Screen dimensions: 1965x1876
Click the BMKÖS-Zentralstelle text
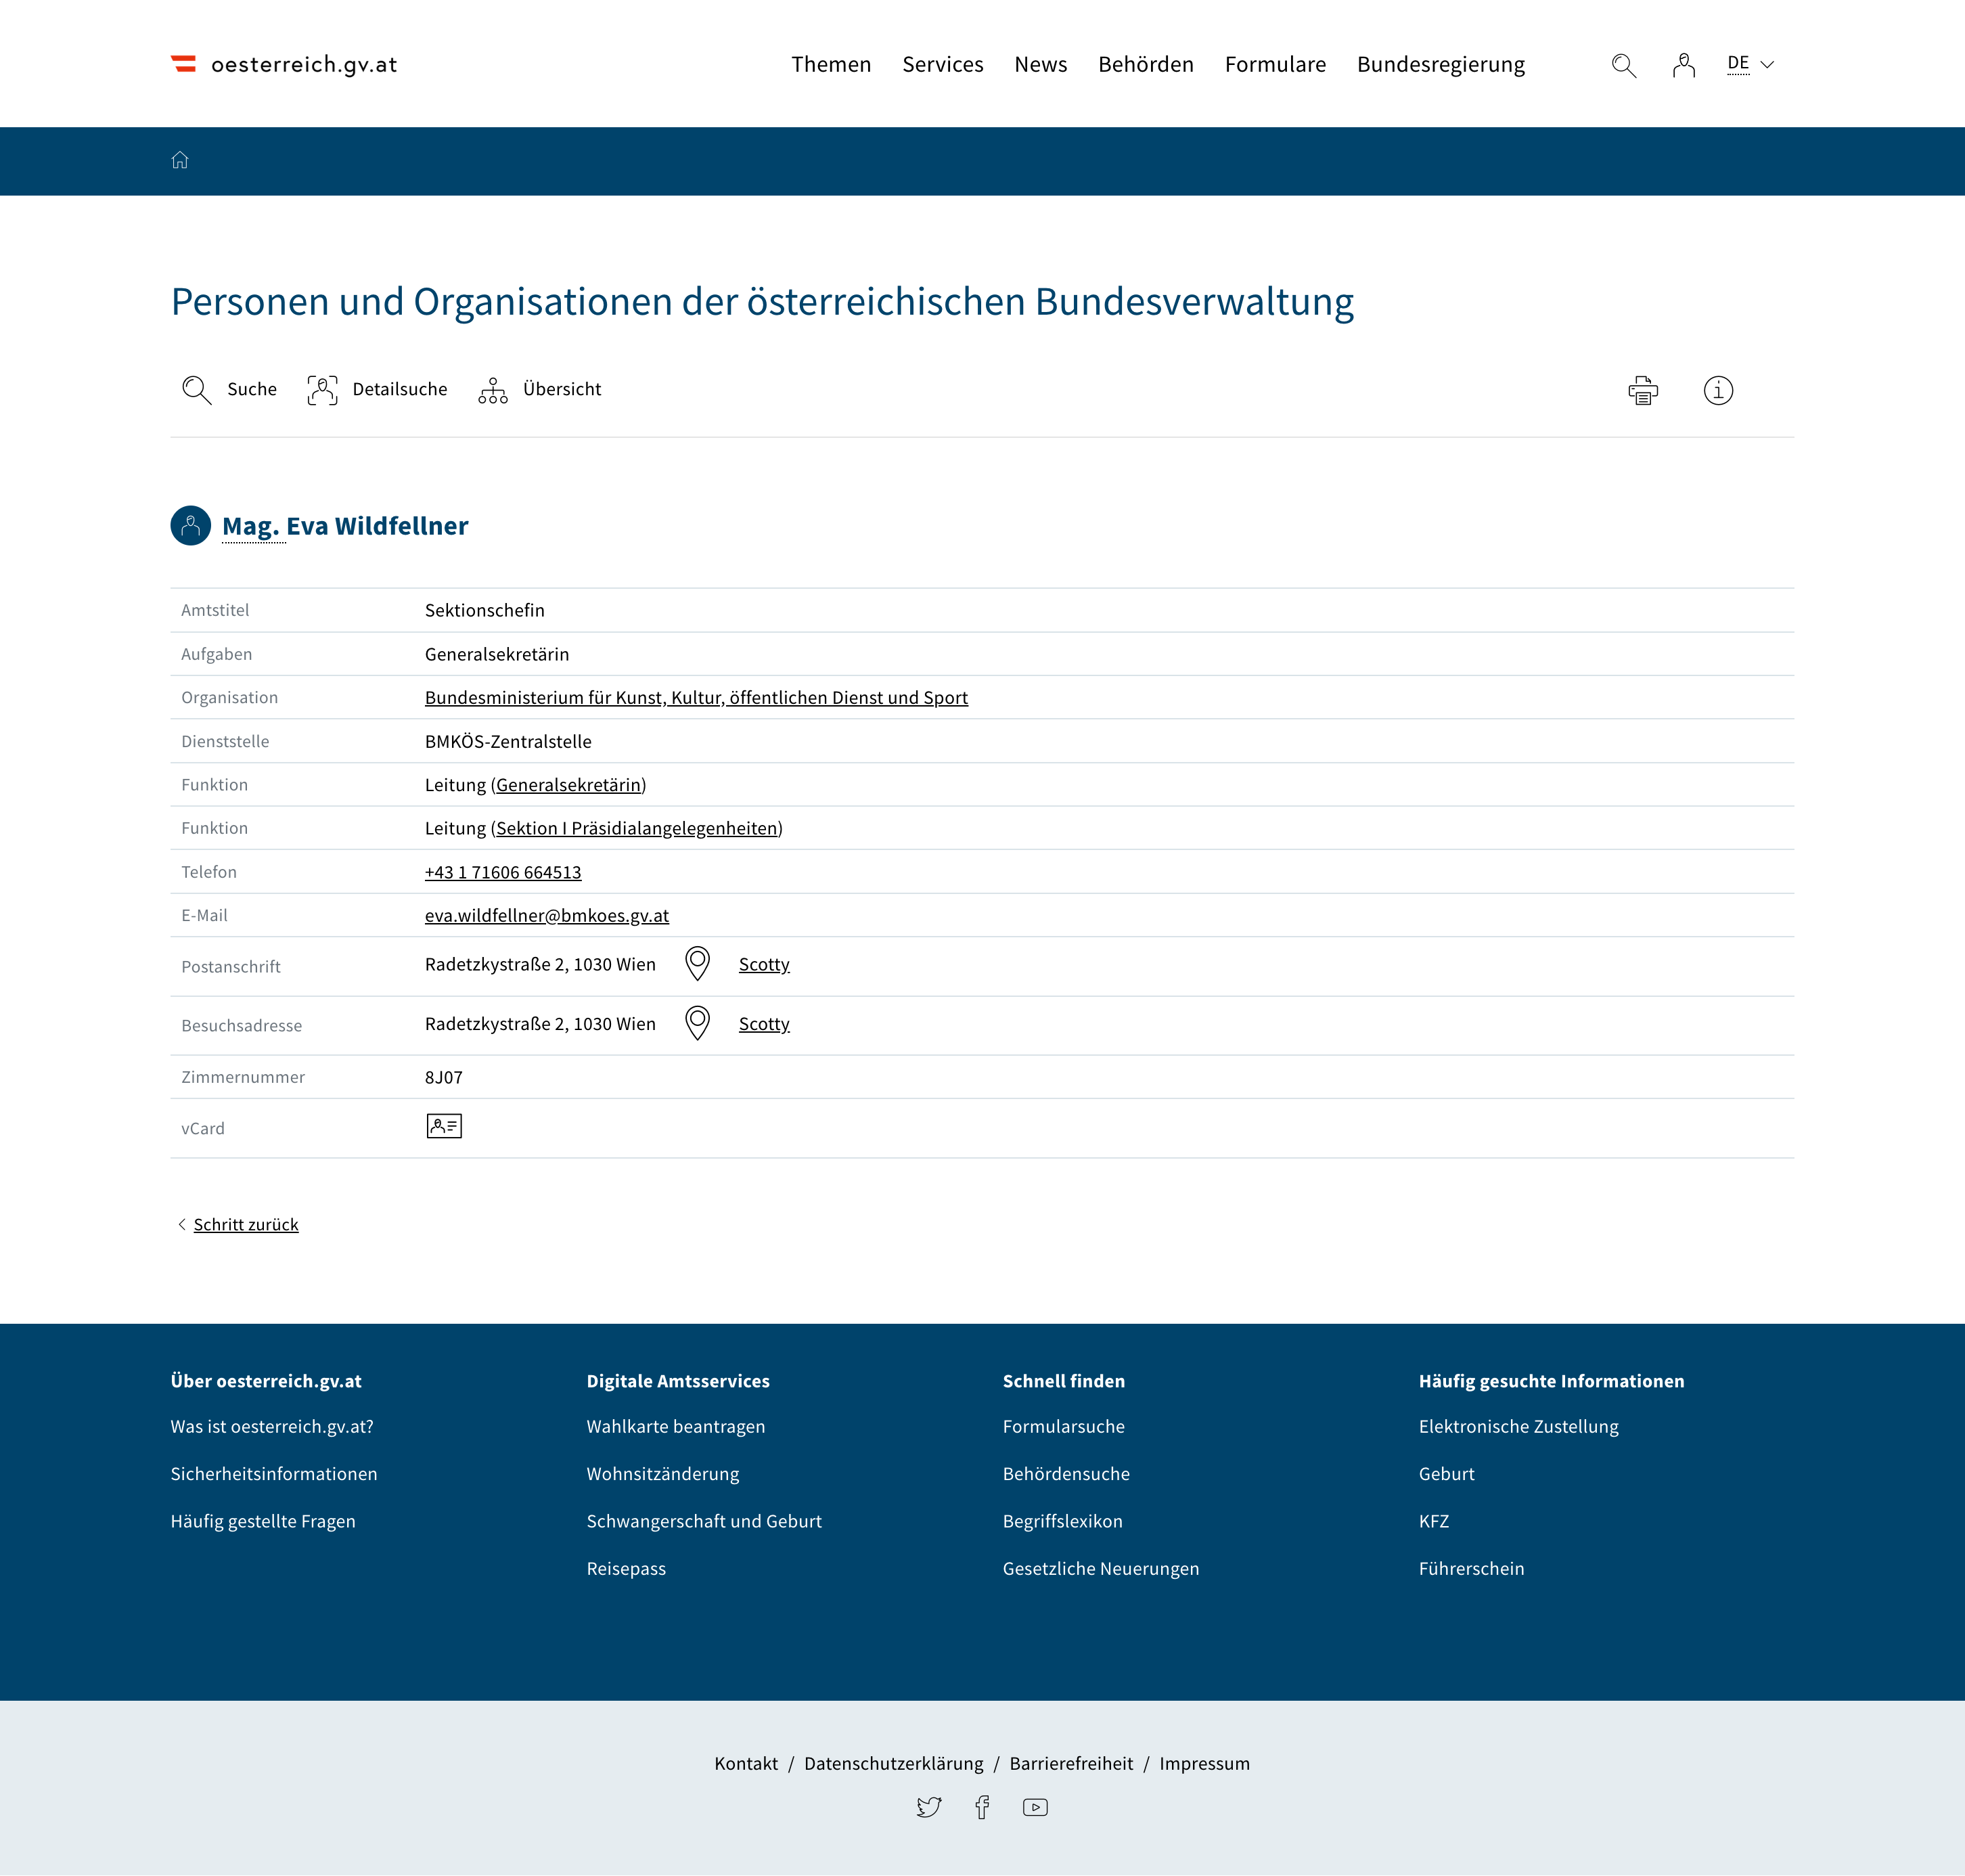pyautogui.click(x=508, y=741)
